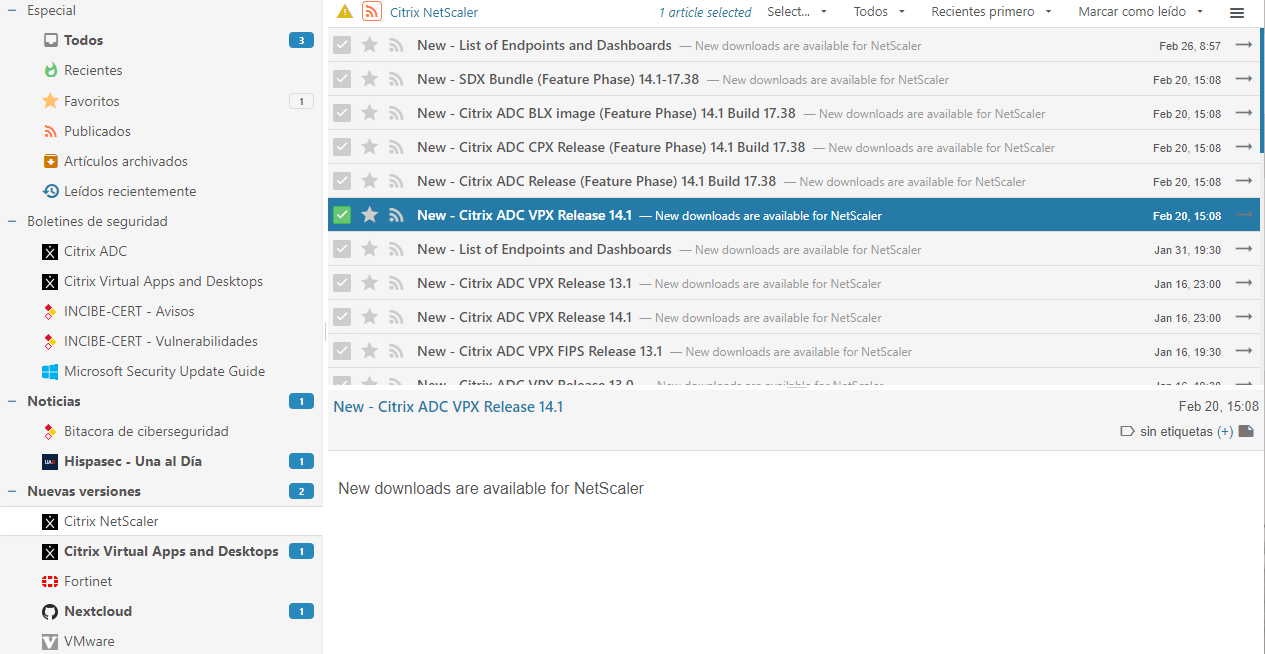
Task: Select the Fortinet feed in sidebar
Action: 88,581
